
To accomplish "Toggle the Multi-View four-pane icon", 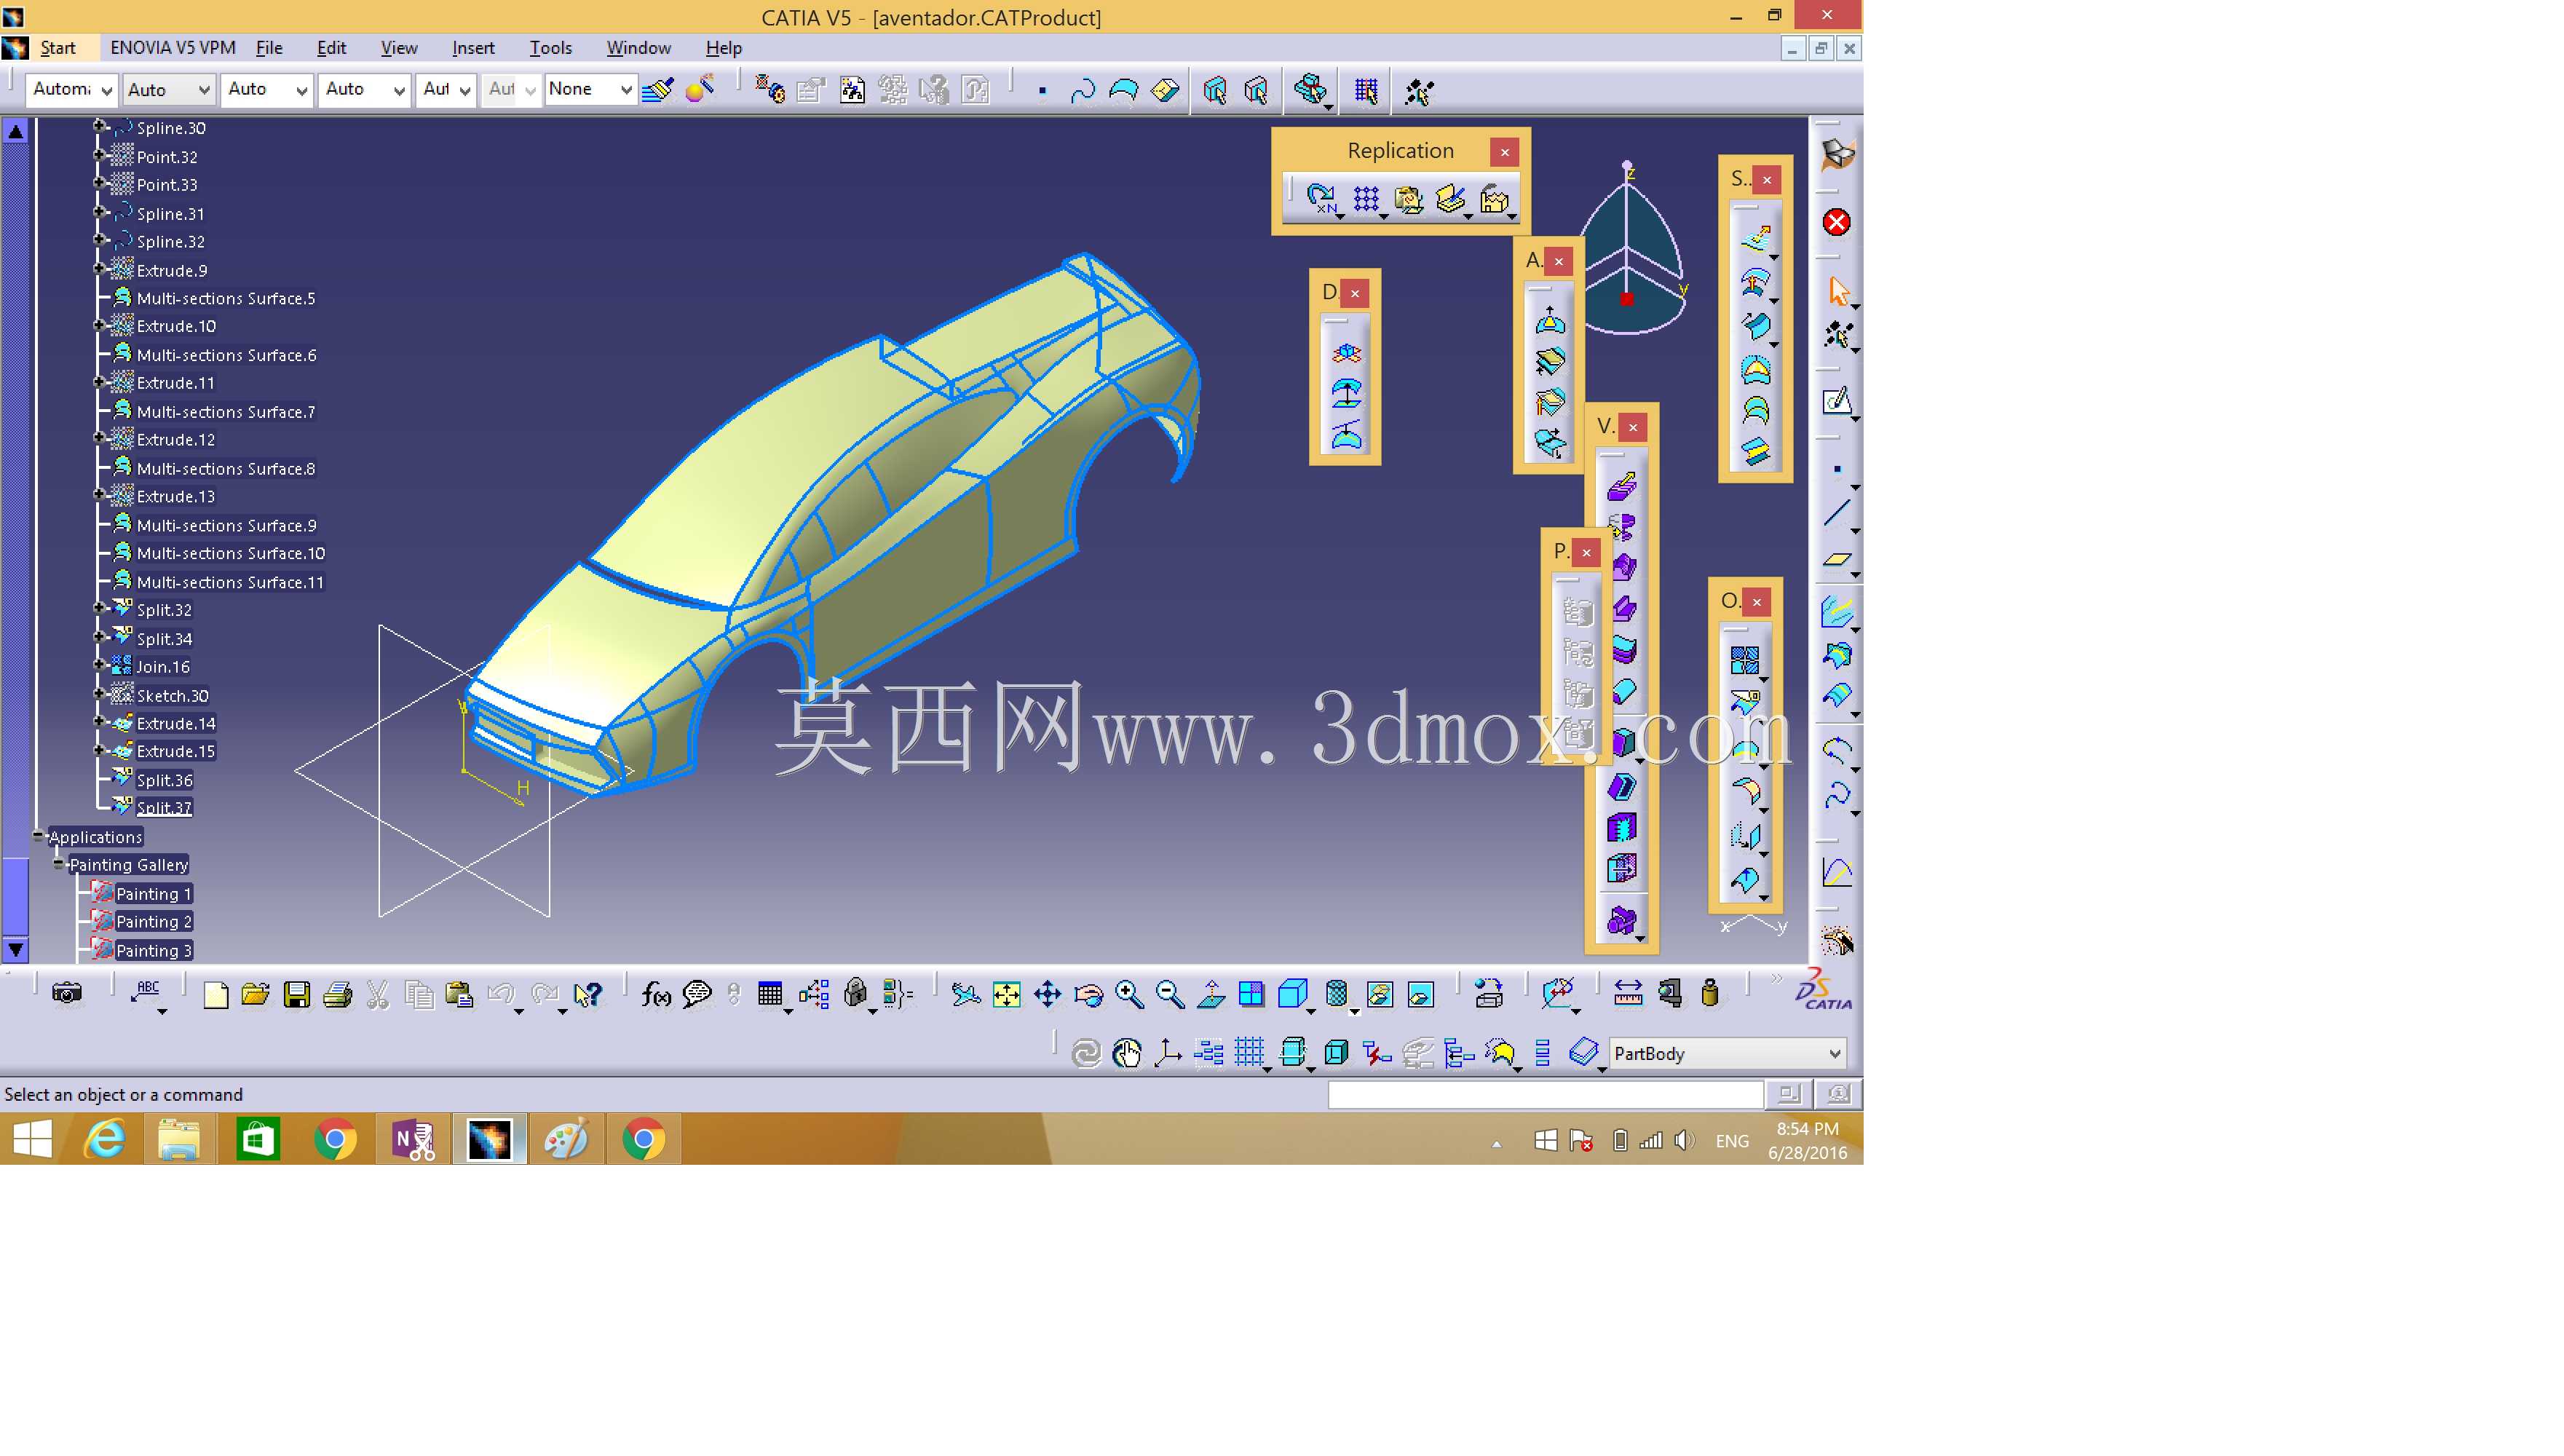I will [1251, 994].
